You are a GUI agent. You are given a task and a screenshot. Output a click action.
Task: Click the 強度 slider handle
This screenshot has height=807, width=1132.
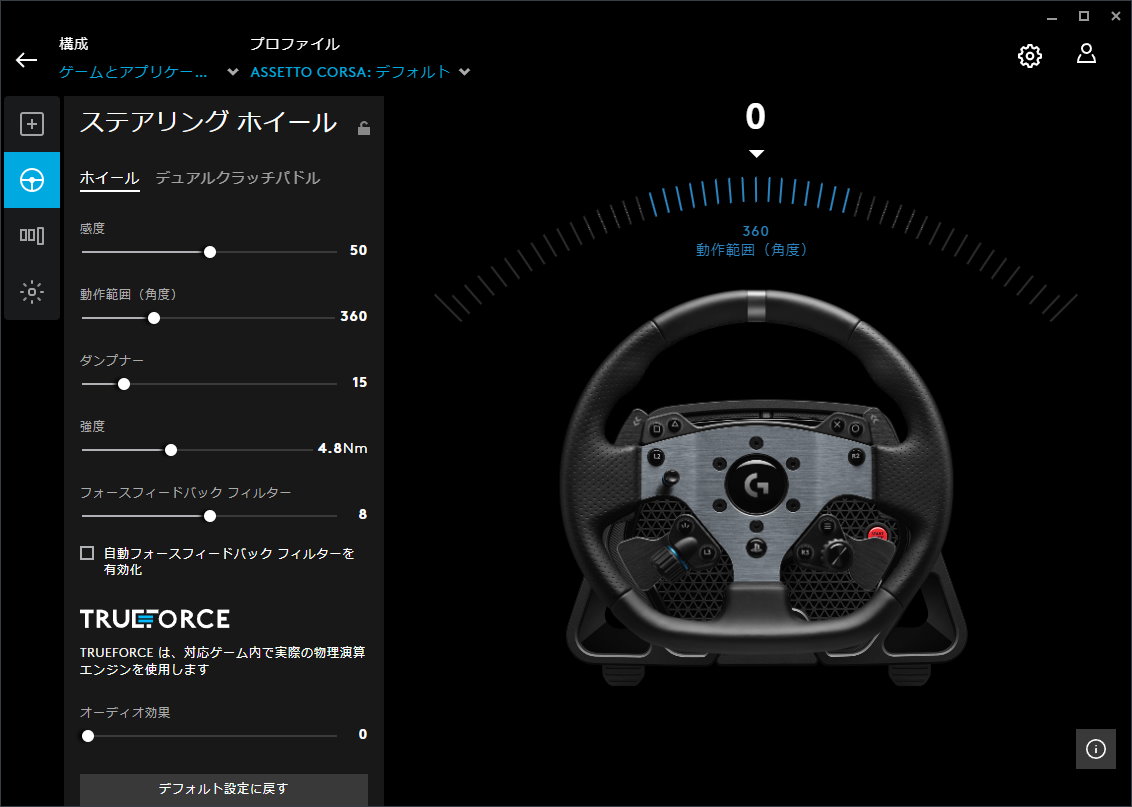pyautogui.click(x=171, y=450)
